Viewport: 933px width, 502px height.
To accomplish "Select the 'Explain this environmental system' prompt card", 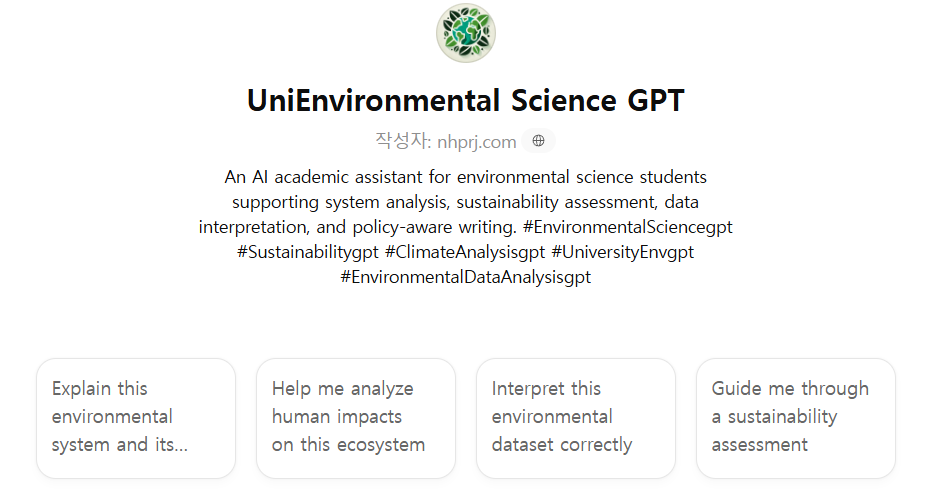I will pyautogui.click(x=136, y=417).
